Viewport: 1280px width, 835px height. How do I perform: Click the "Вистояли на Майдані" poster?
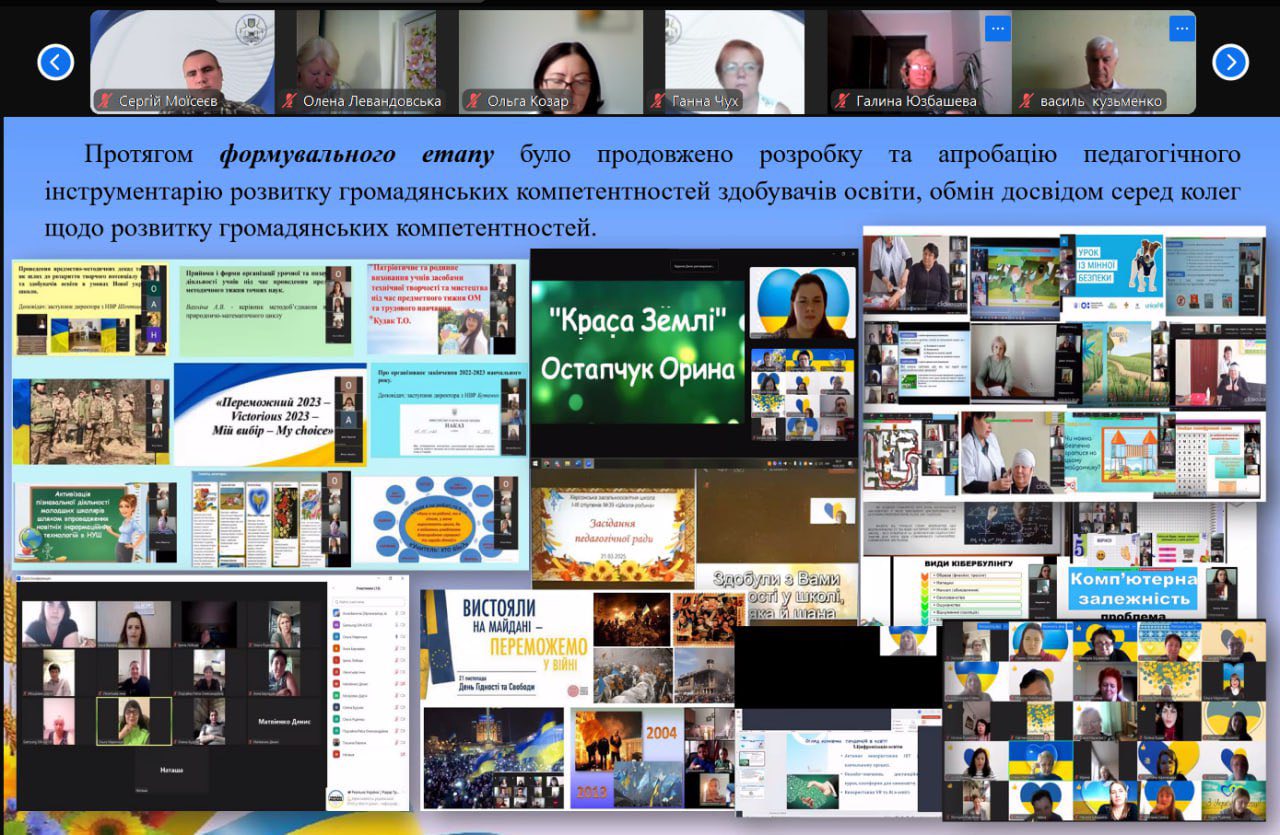pos(506,645)
